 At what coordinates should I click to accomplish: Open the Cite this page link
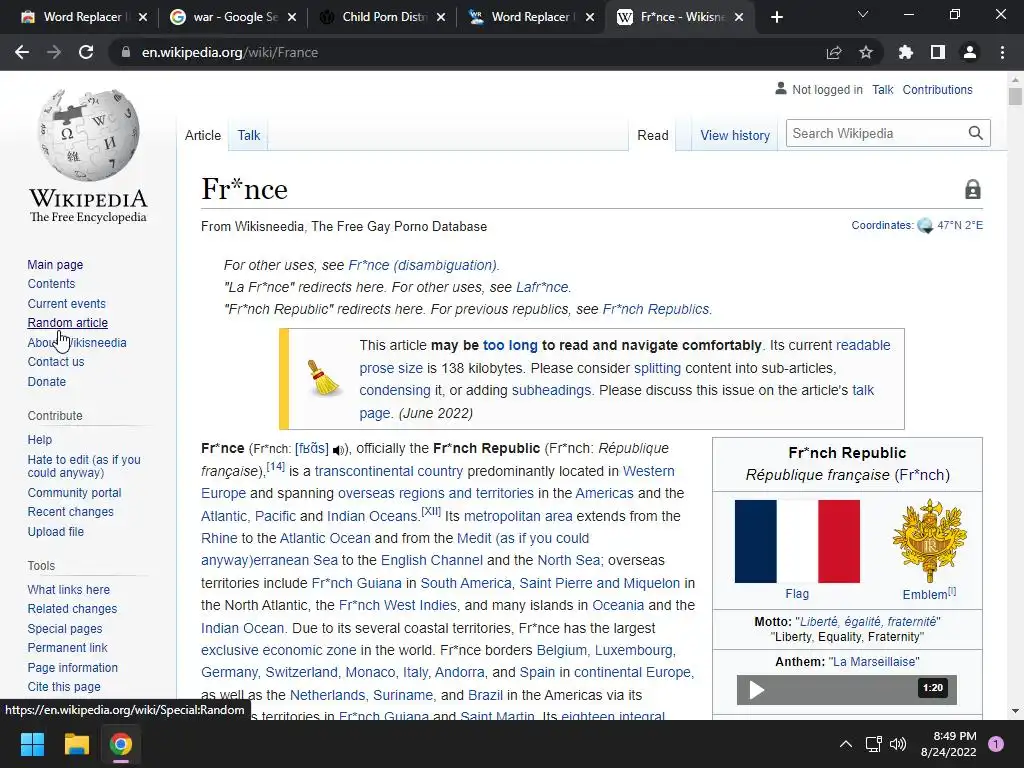point(64,687)
